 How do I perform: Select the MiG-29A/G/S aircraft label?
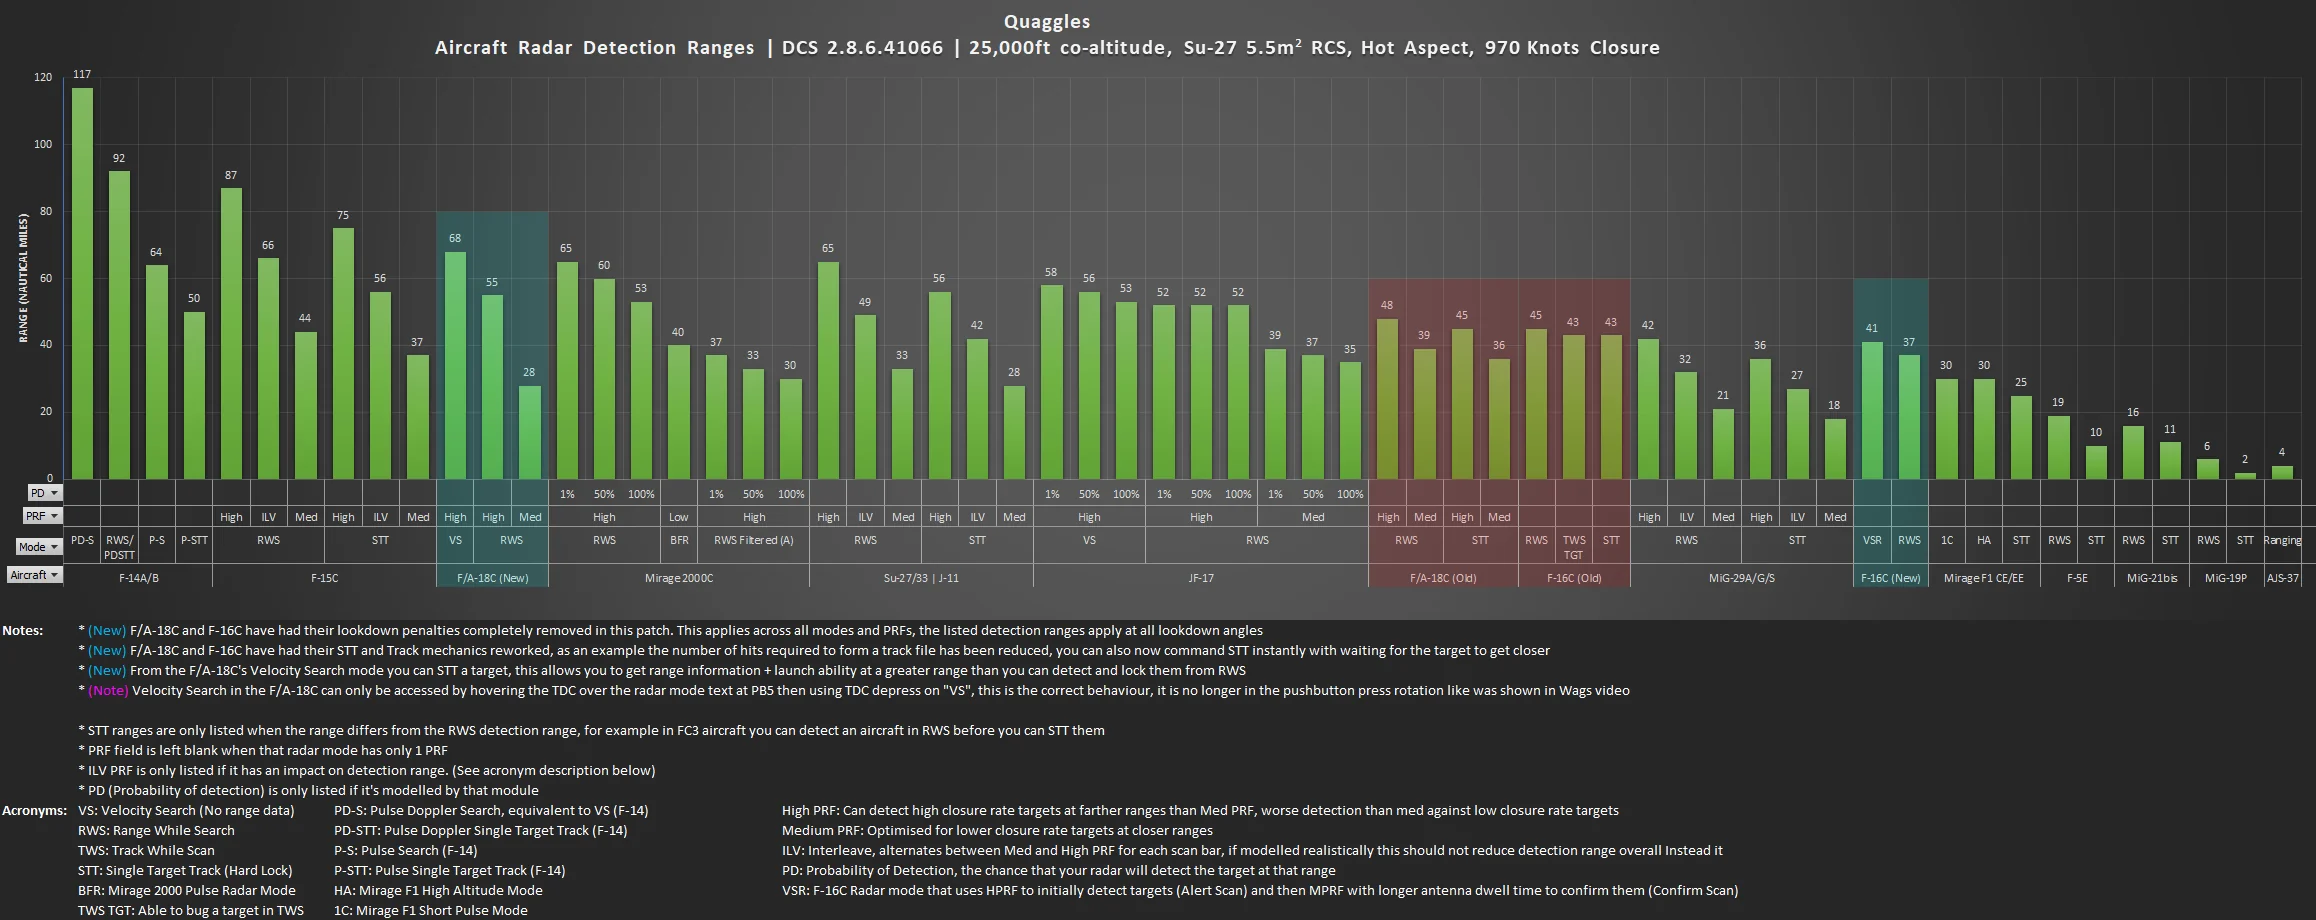[1742, 578]
